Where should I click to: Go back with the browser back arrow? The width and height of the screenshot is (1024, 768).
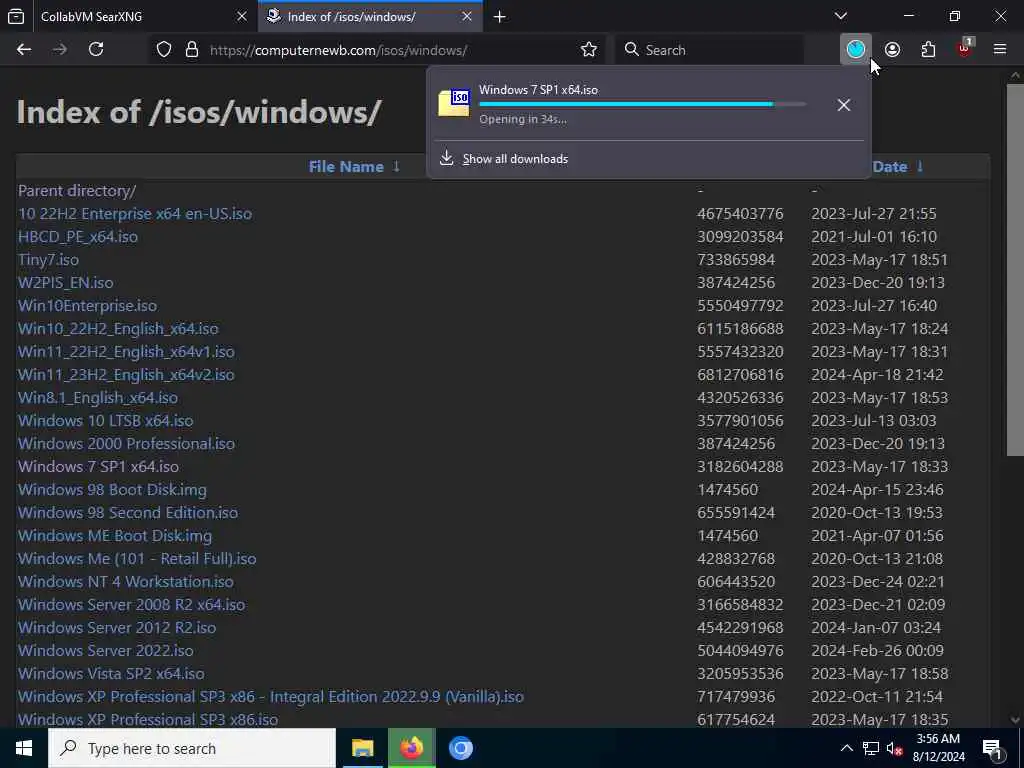coord(24,50)
